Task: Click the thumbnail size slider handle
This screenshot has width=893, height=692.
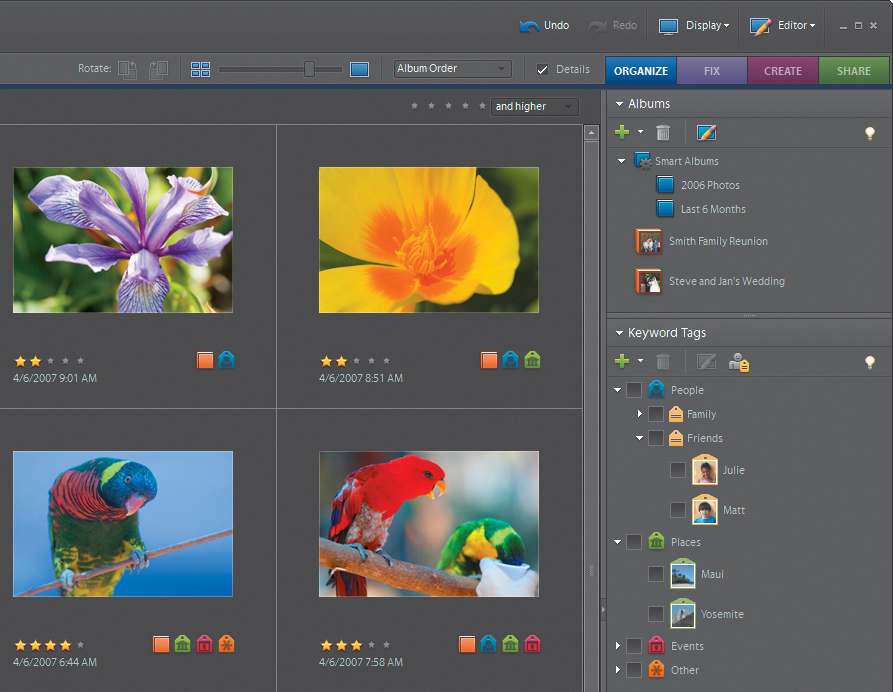Action: pos(309,69)
